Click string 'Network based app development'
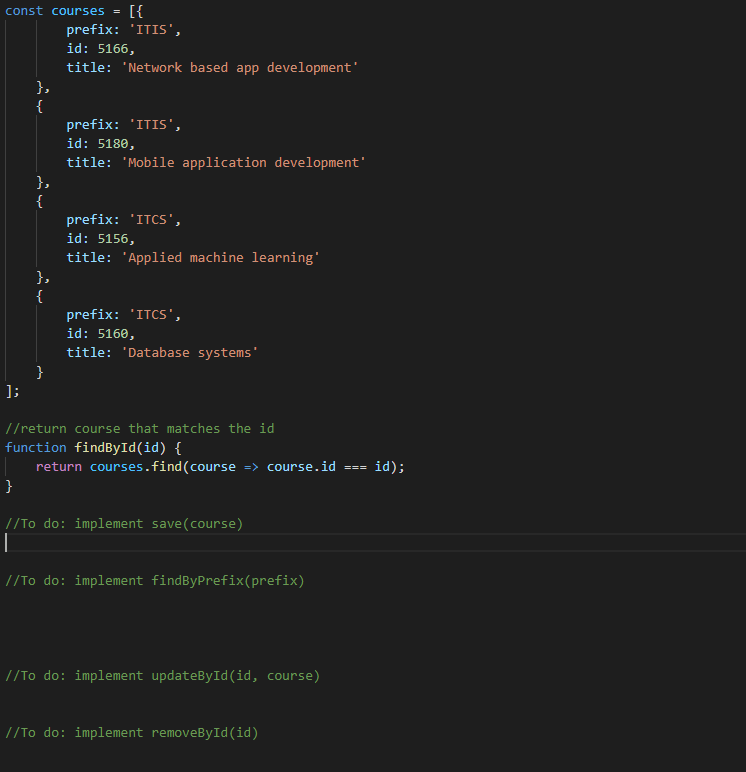This screenshot has height=772, width=746. coord(240,68)
